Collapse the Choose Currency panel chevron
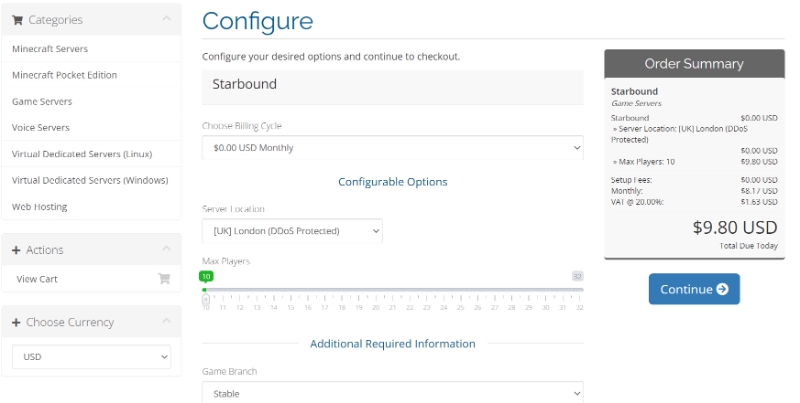This screenshot has width=800, height=403. [x=166, y=321]
